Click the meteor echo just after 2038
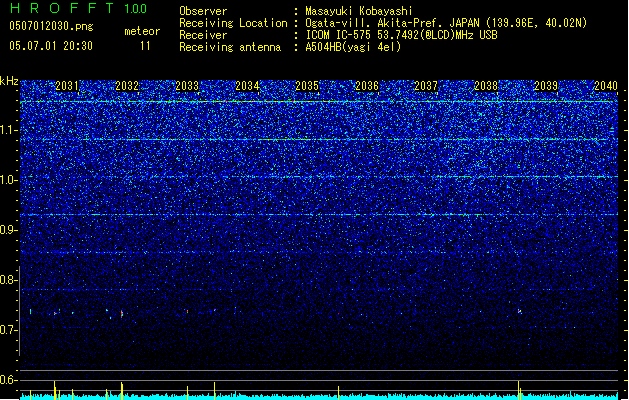This screenshot has width=629, height=400. 519,311
